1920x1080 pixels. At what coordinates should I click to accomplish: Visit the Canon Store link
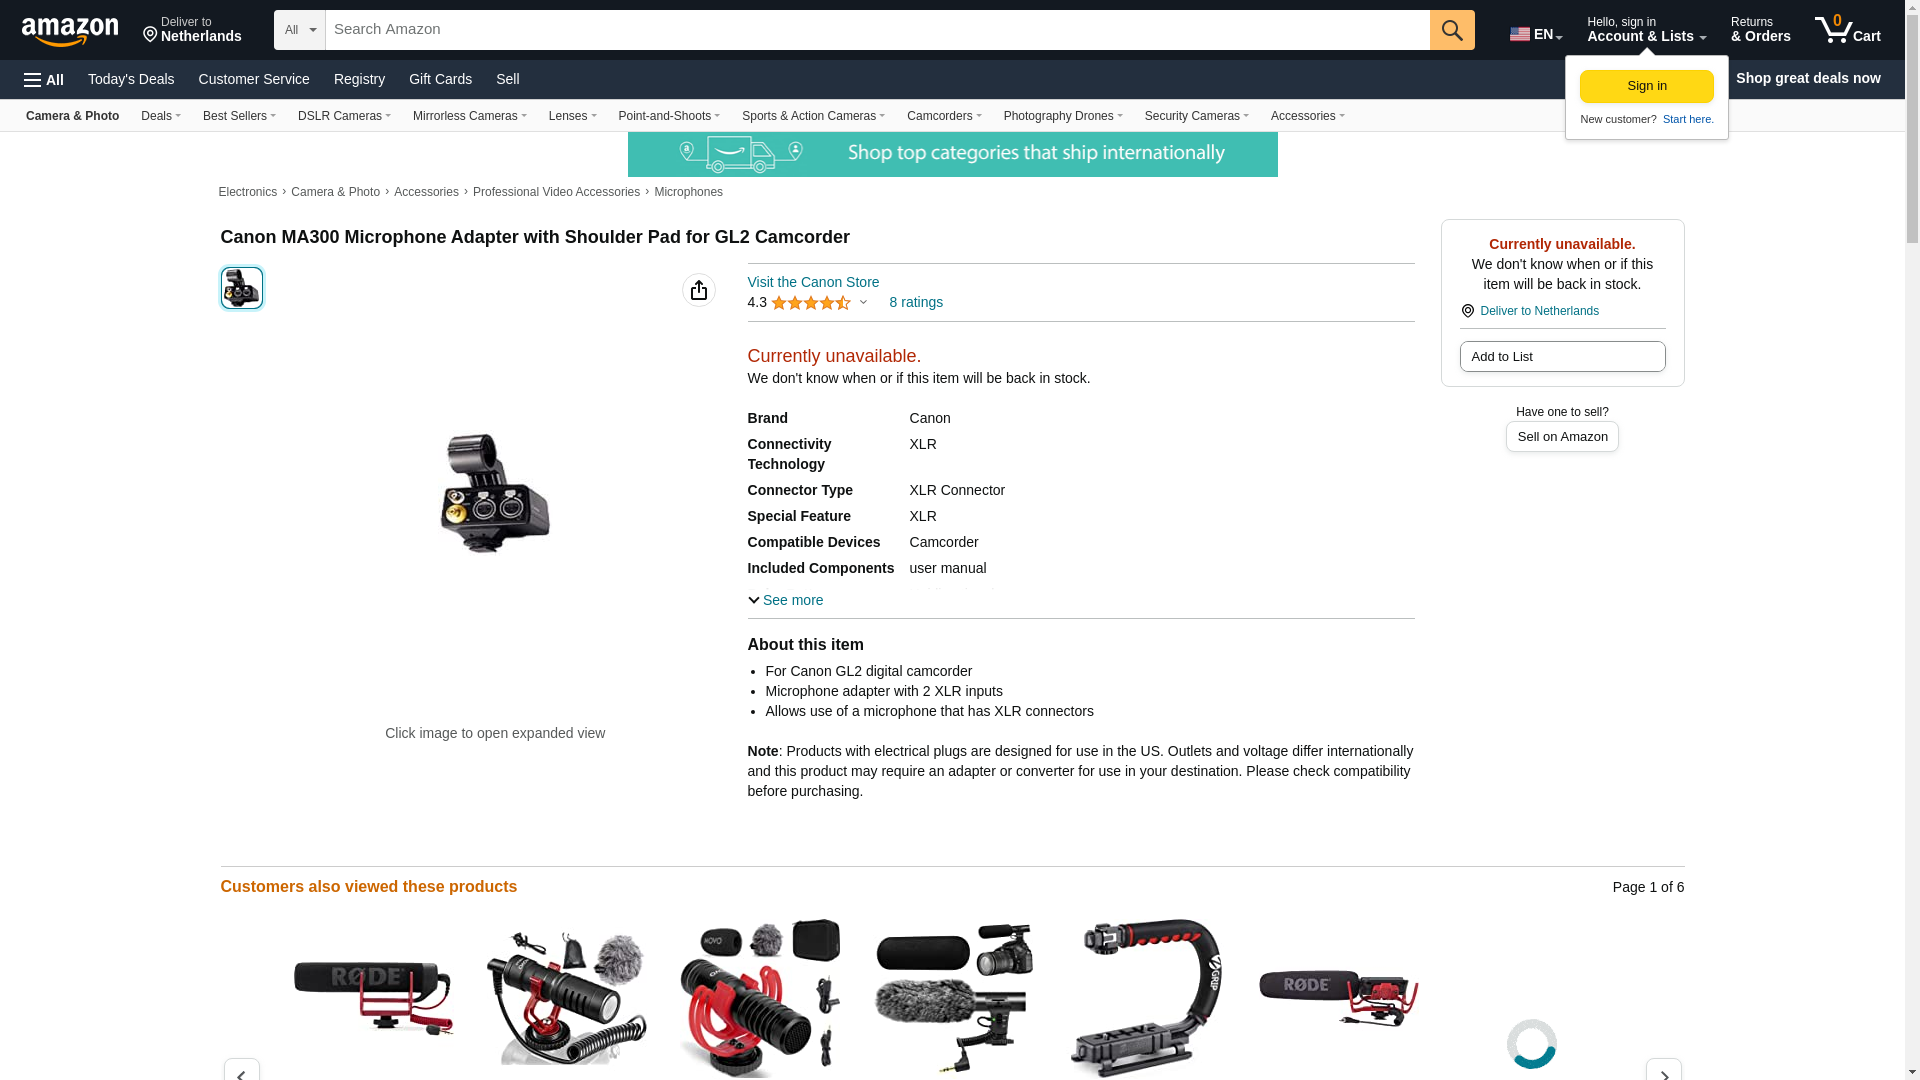813,282
